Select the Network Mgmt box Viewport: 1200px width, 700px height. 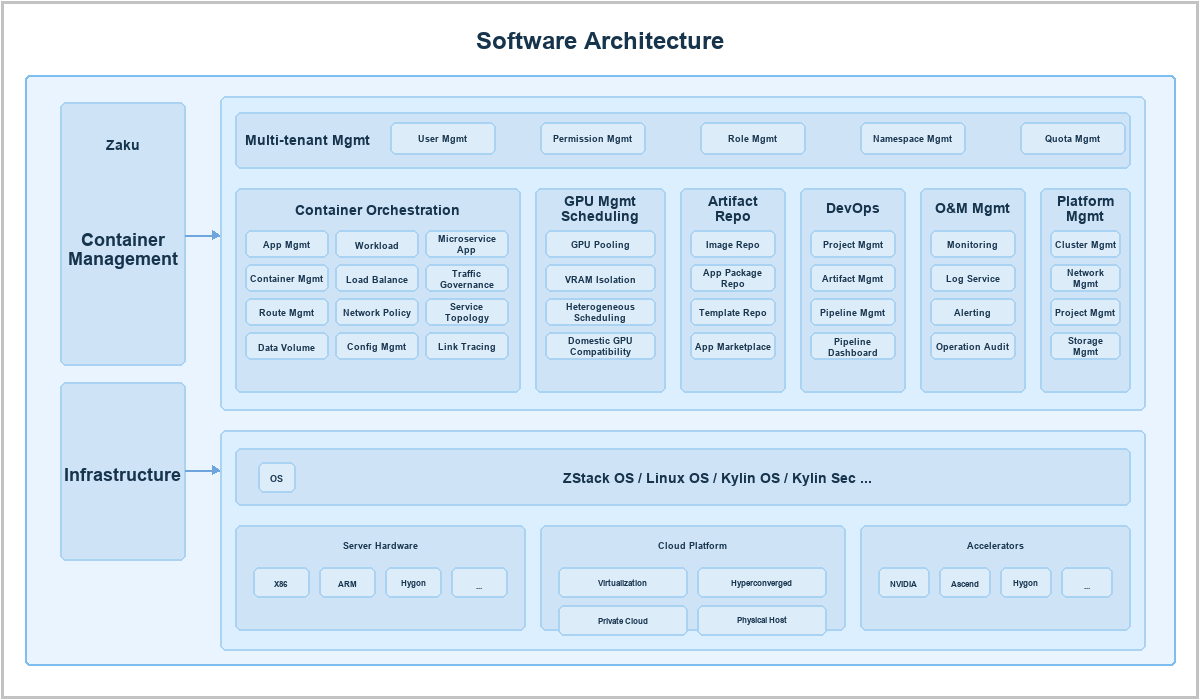(x=1085, y=279)
